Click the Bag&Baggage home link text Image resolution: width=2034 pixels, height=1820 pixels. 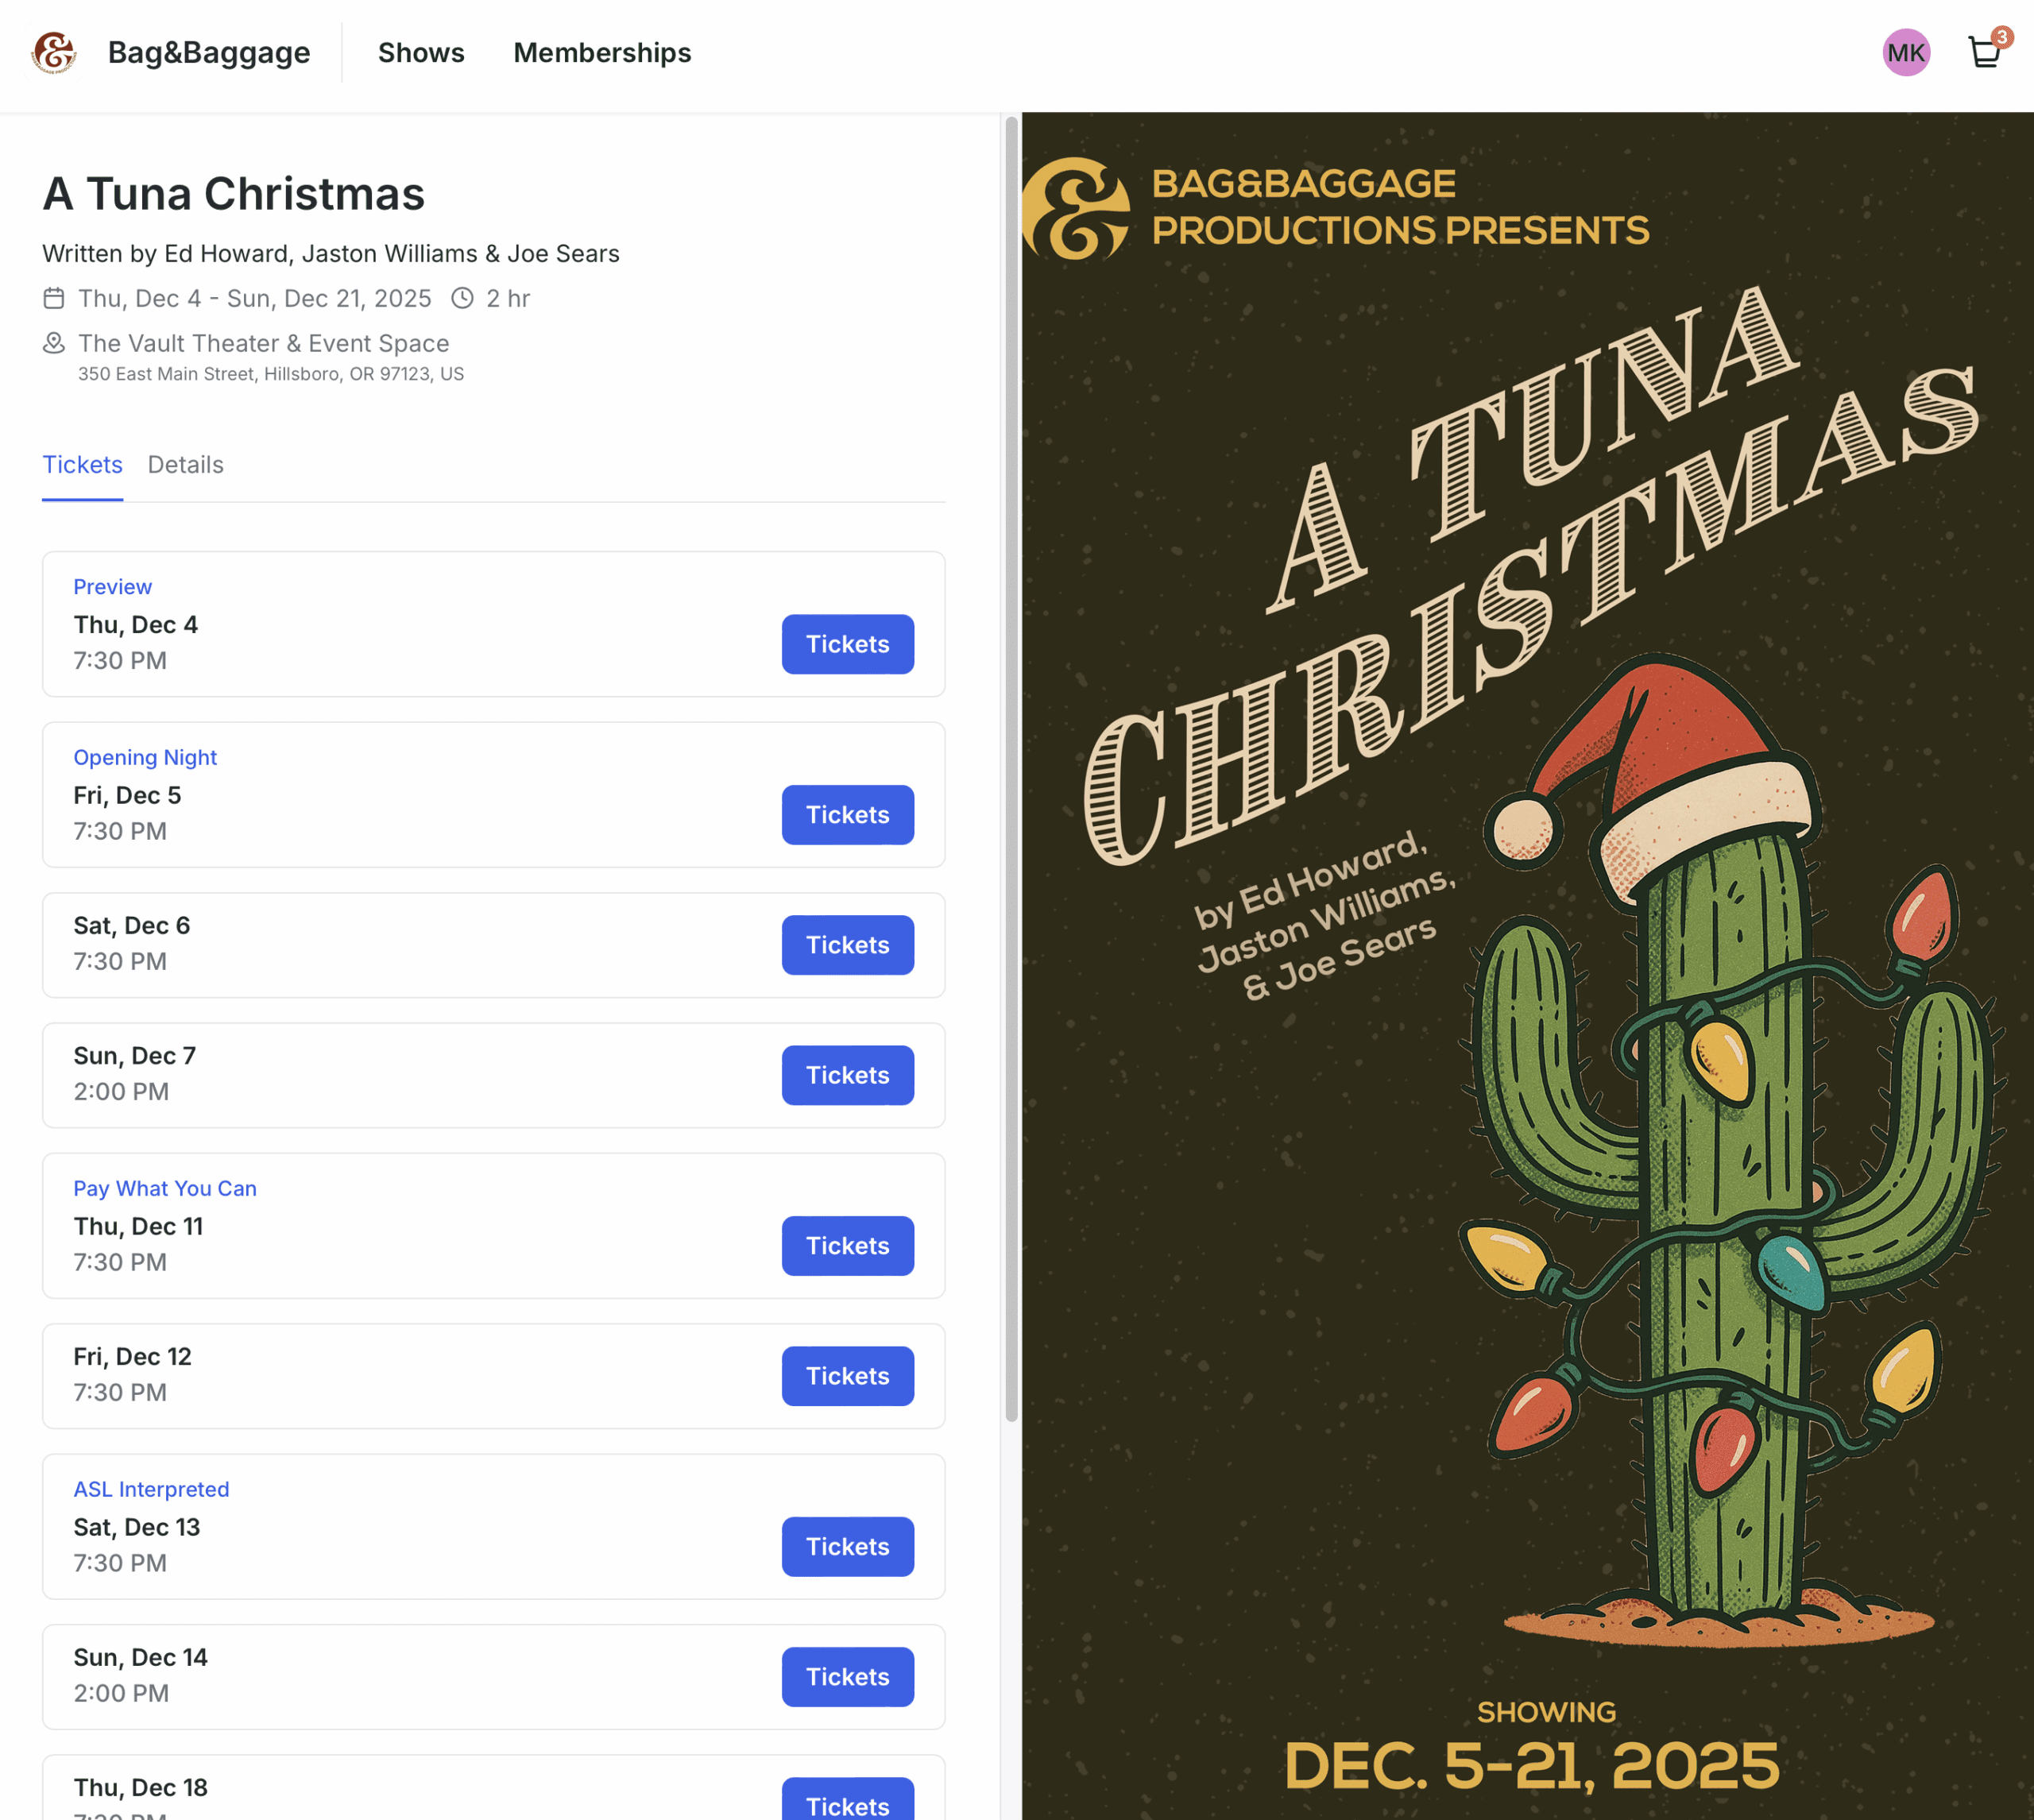click(x=209, y=52)
